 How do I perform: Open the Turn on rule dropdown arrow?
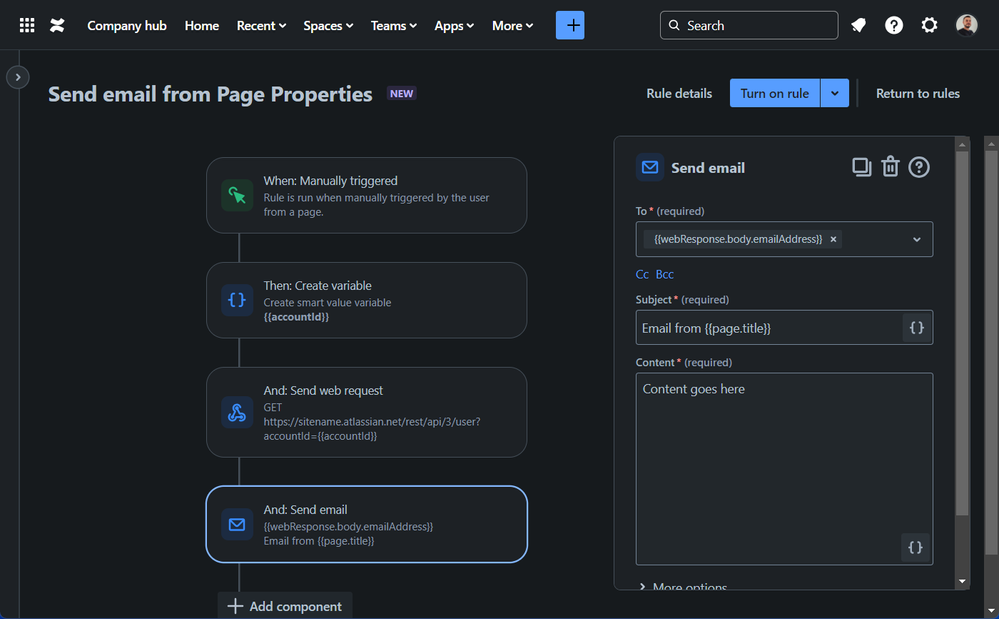tap(835, 93)
